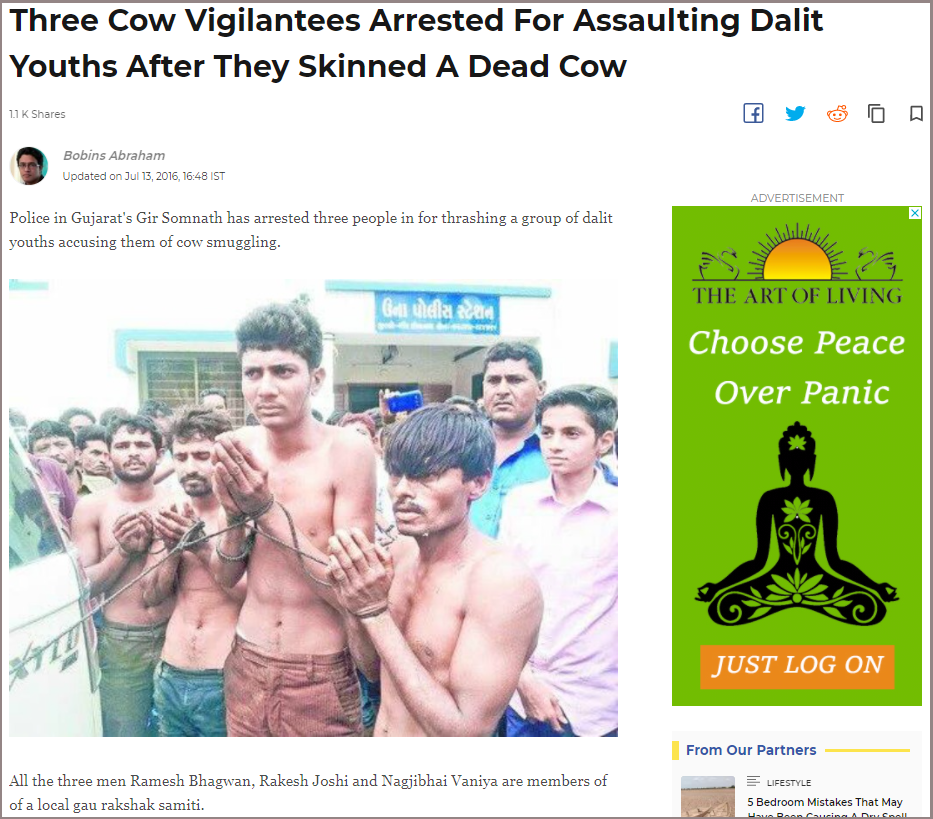Click the JUST LOG ON ad button
Viewport: 933px width, 819px height.
coord(797,667)
